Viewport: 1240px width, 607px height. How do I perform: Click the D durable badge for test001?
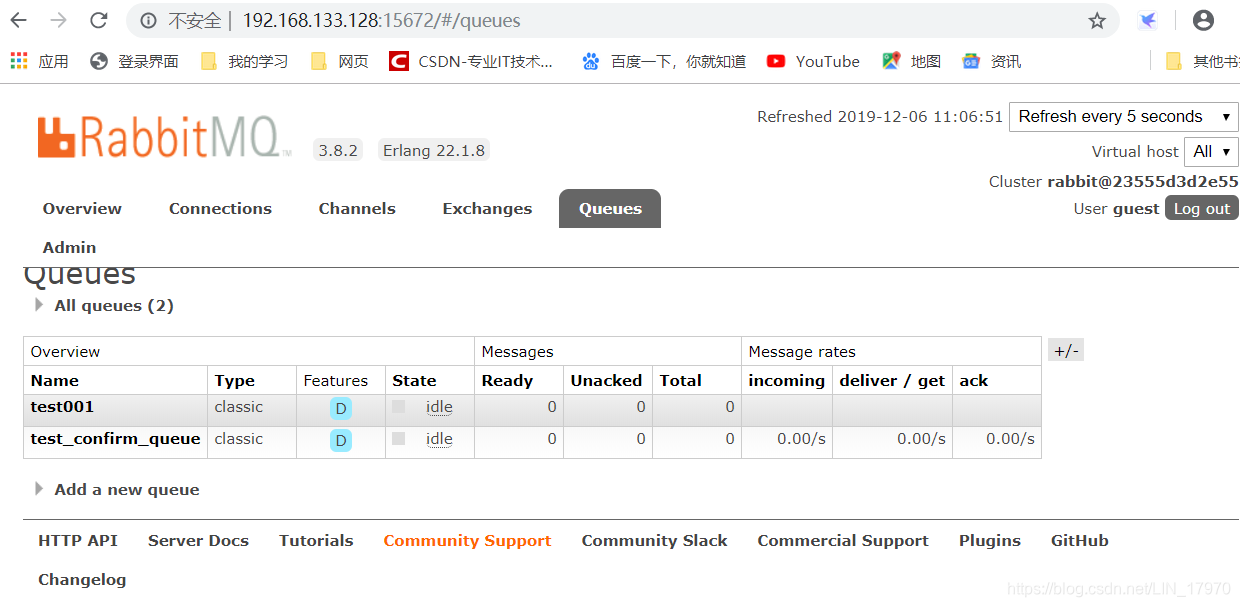click(x=341, y=408)
